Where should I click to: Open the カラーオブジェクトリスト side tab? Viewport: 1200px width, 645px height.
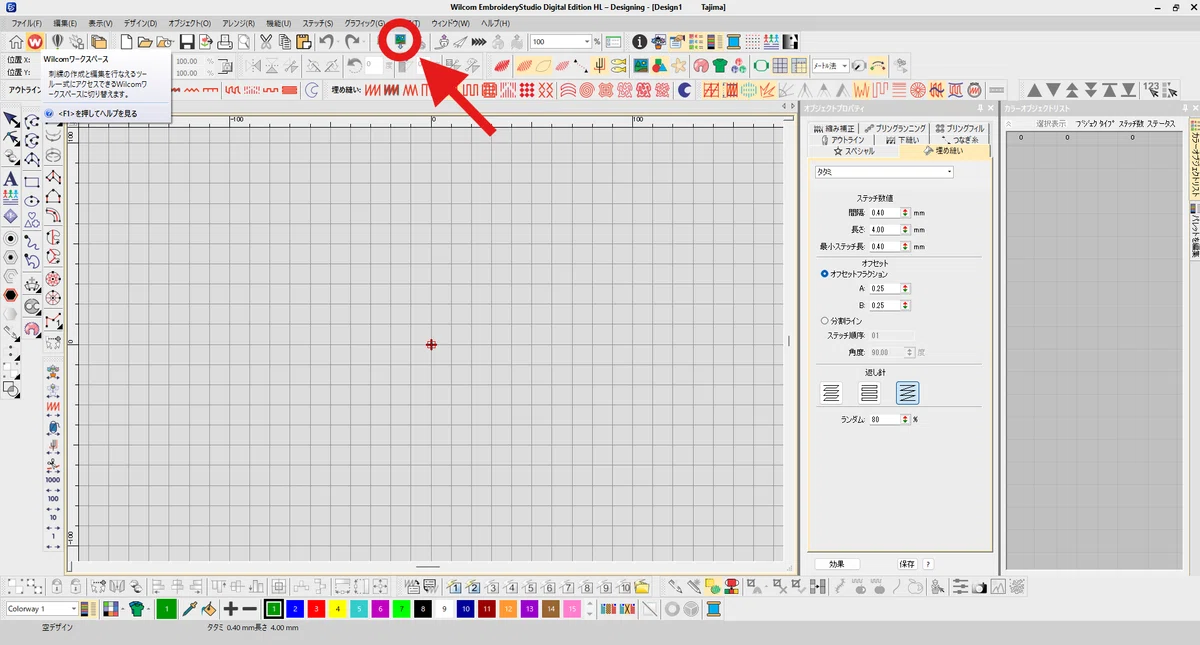tap(1194, 160)
